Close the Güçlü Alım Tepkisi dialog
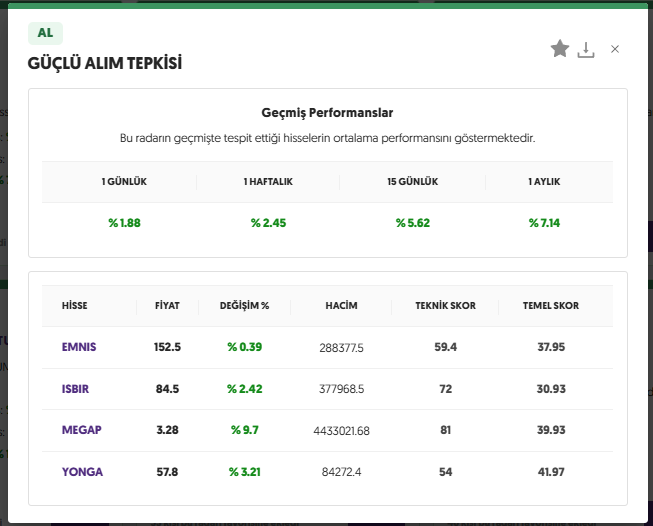 pos(615,49)
